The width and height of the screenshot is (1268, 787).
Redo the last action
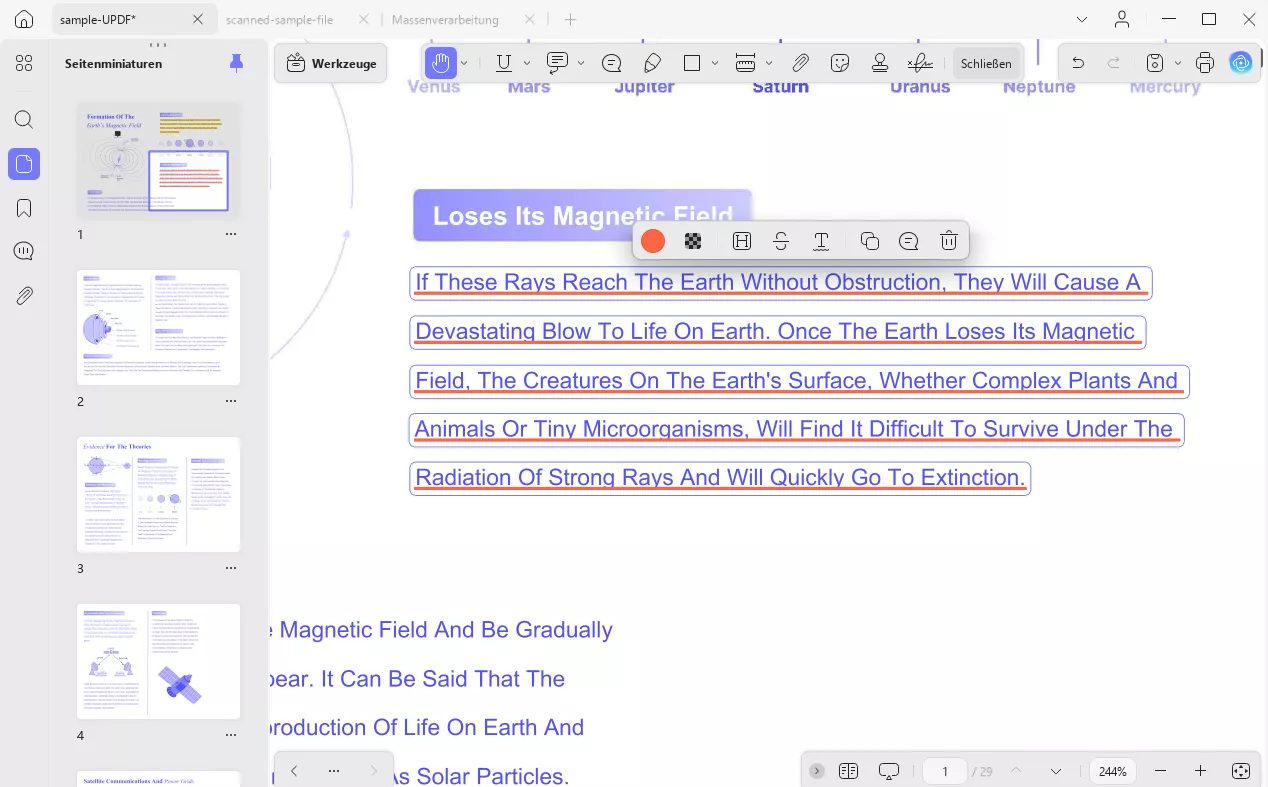(1113, 63)
